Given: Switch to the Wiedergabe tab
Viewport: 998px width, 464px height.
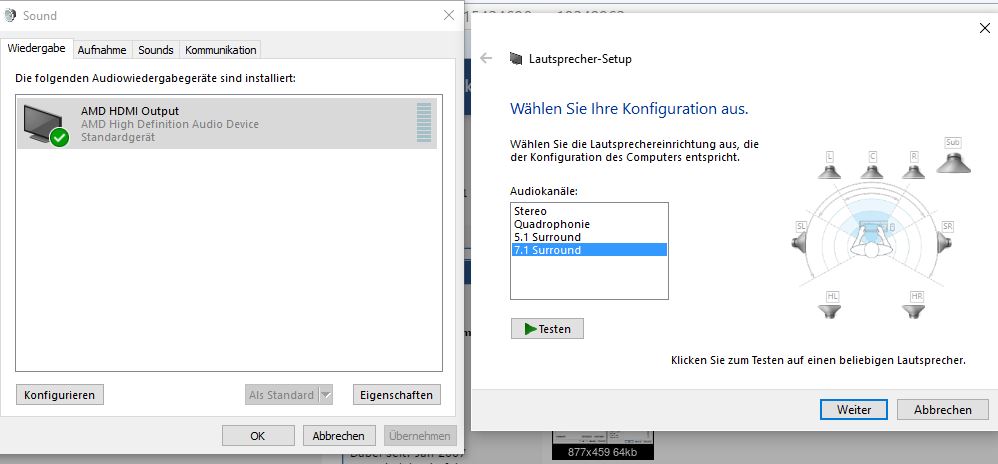Looking at the screenshot, I should pyautogui.click(x=36, y=48).
